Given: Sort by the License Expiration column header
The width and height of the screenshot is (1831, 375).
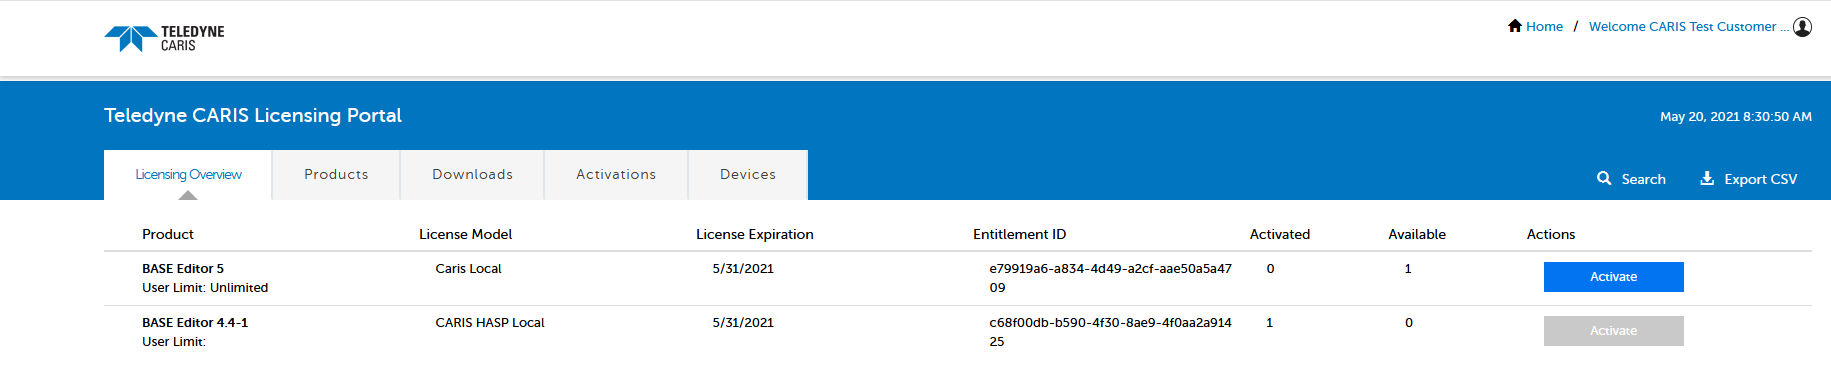Looking at the screenshot, I should point(754,234).
